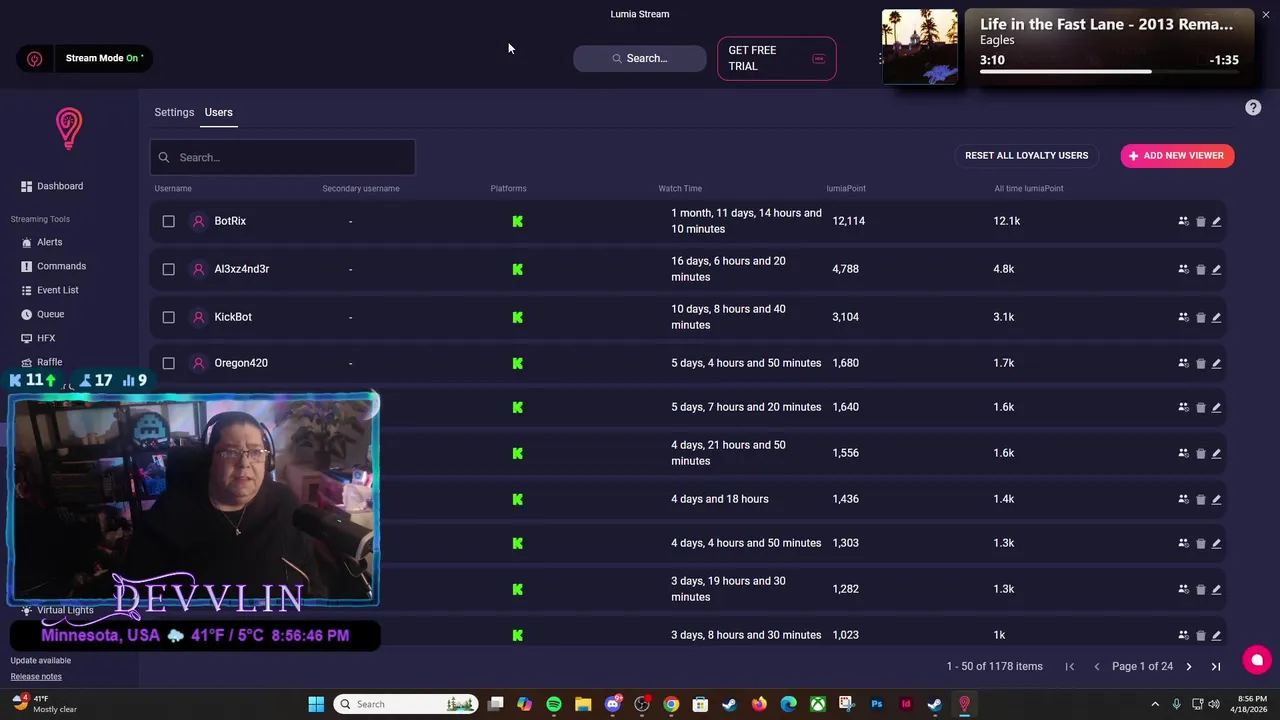The width and height of the screenshot is (1280, 720).
Task: Delete the BotRix user with trash icon
Action: (x=1200, y=221)
